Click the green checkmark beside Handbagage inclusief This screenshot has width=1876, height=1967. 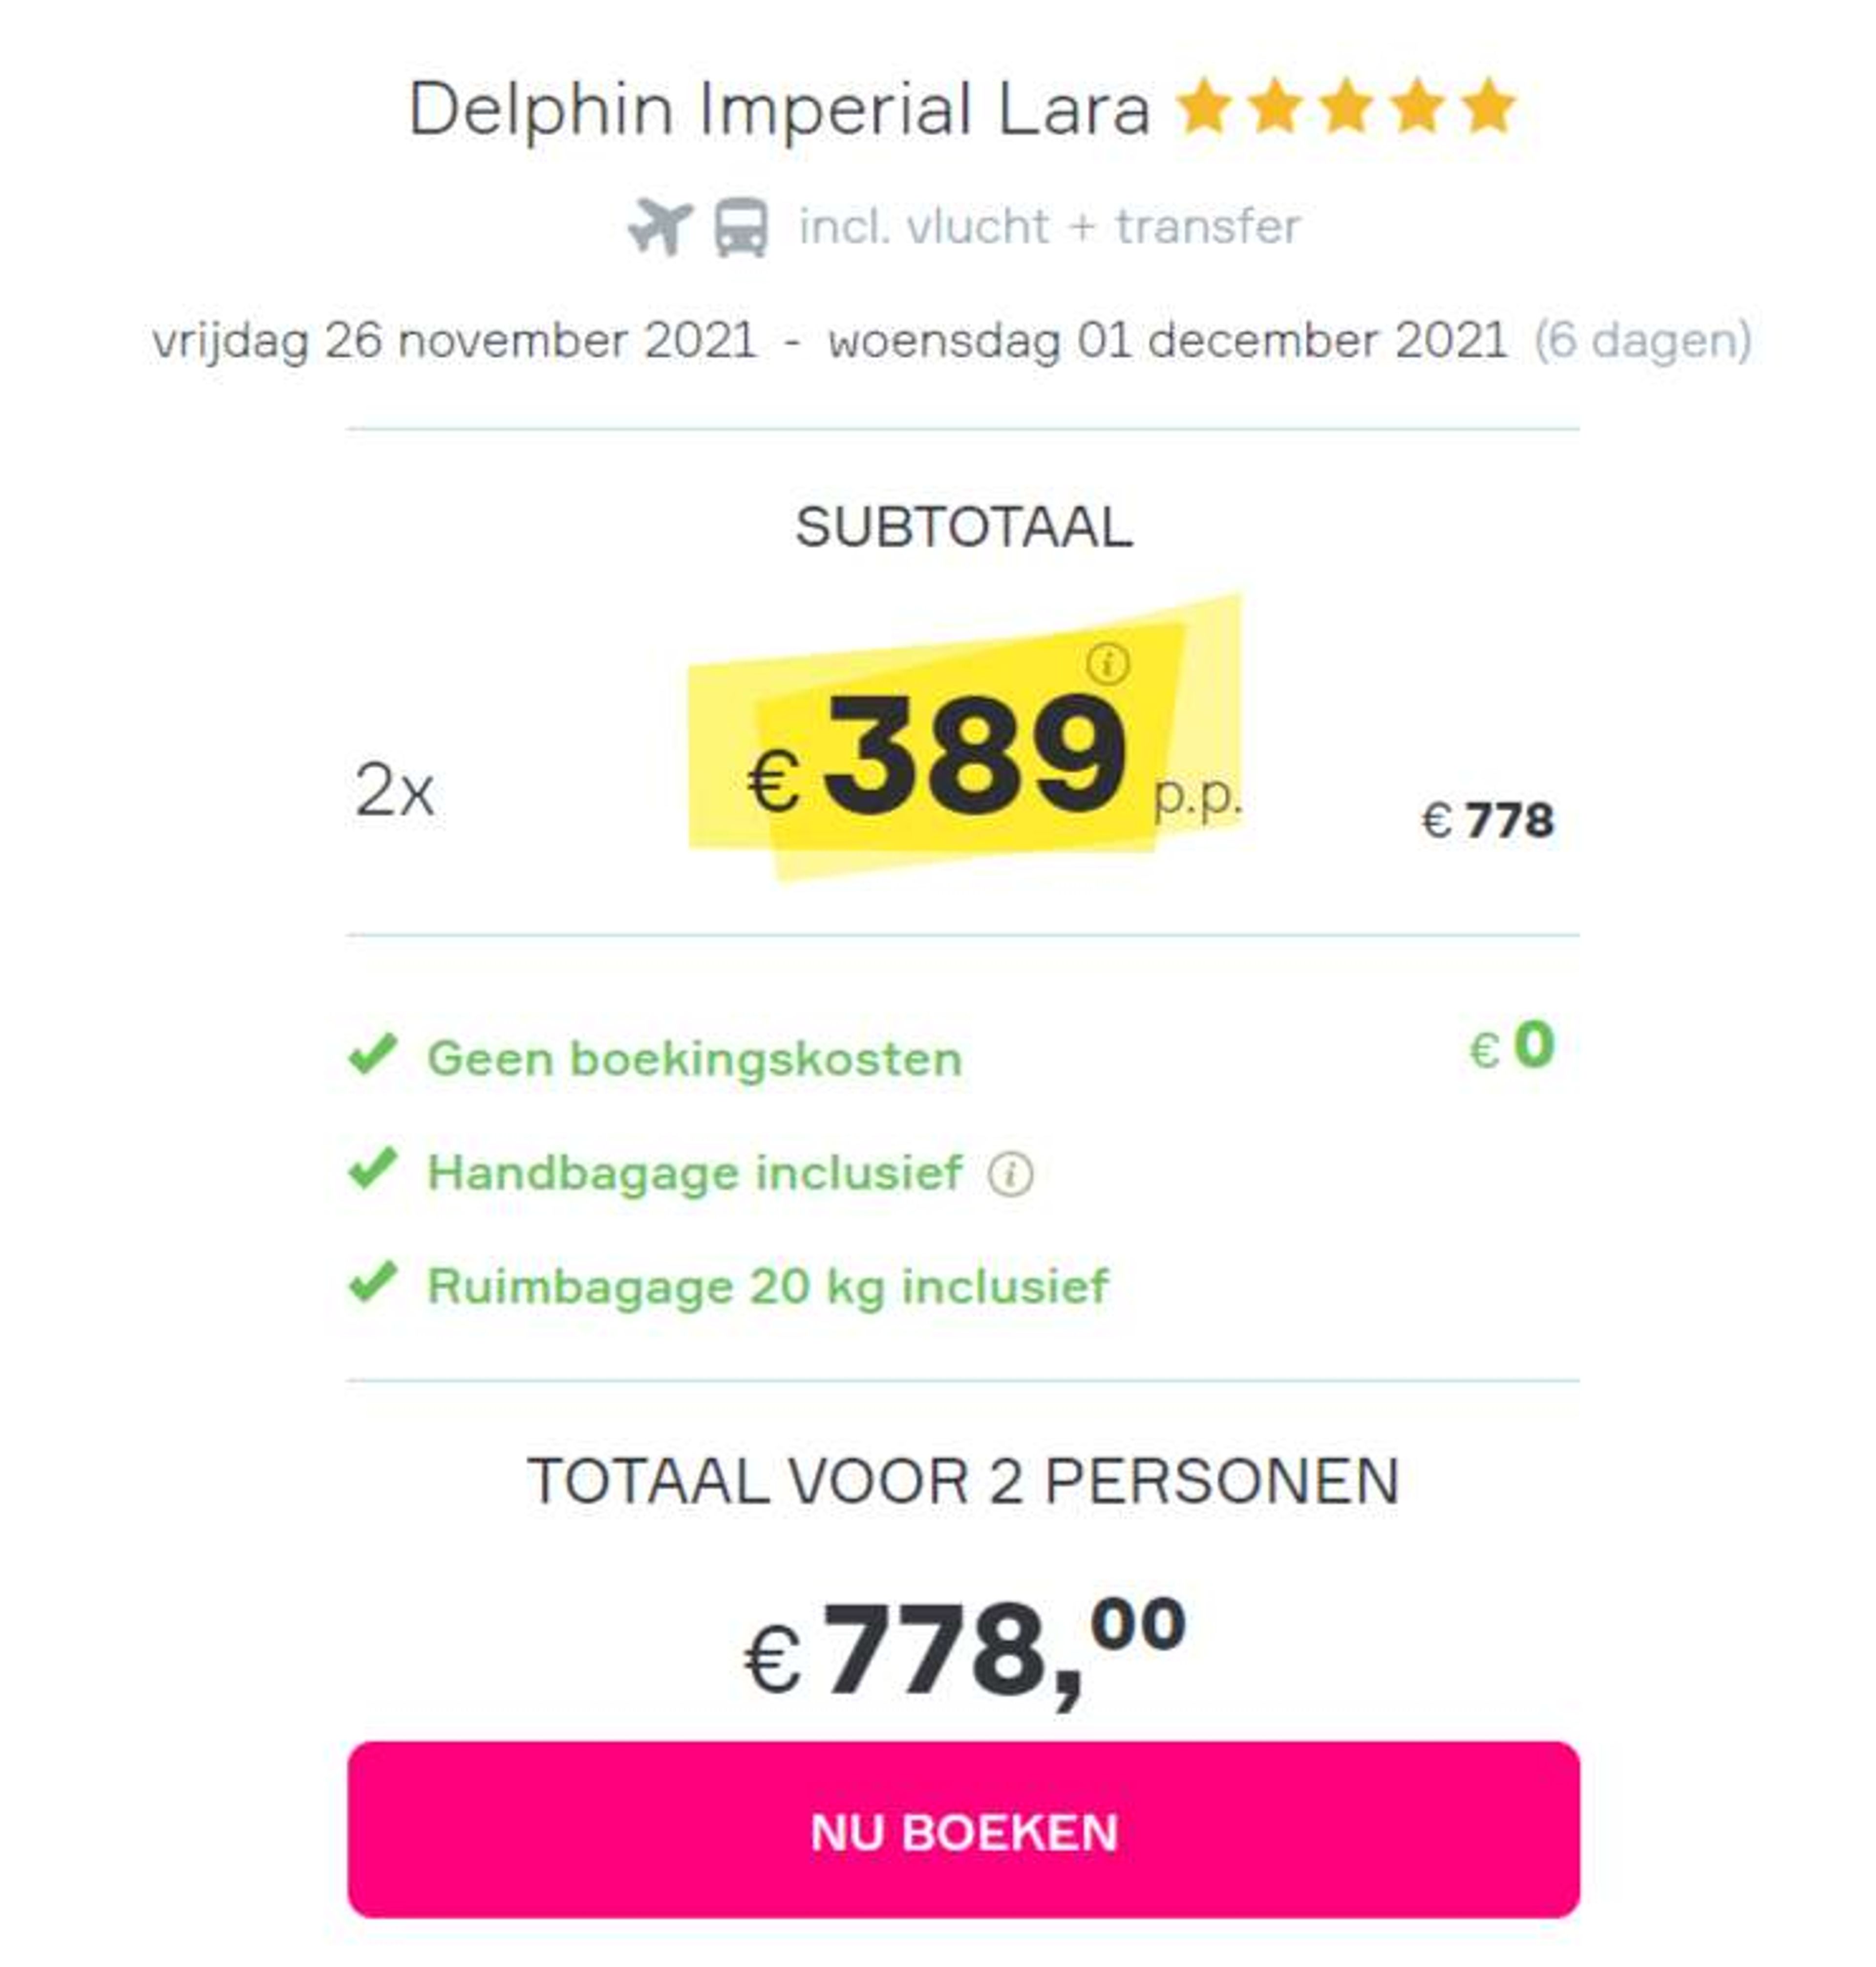373,1168
